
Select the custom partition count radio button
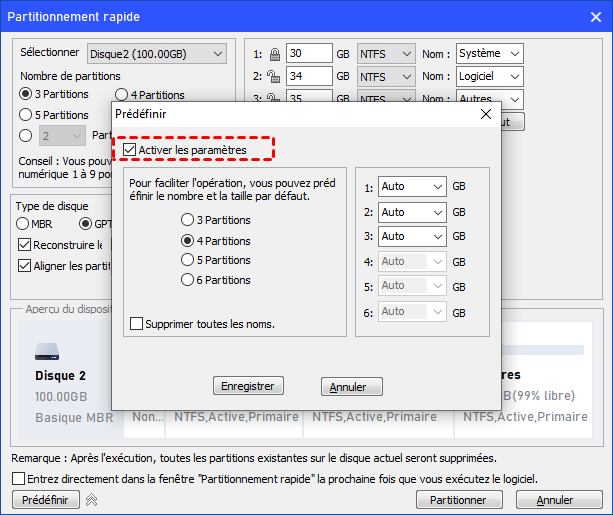[25, 136]
